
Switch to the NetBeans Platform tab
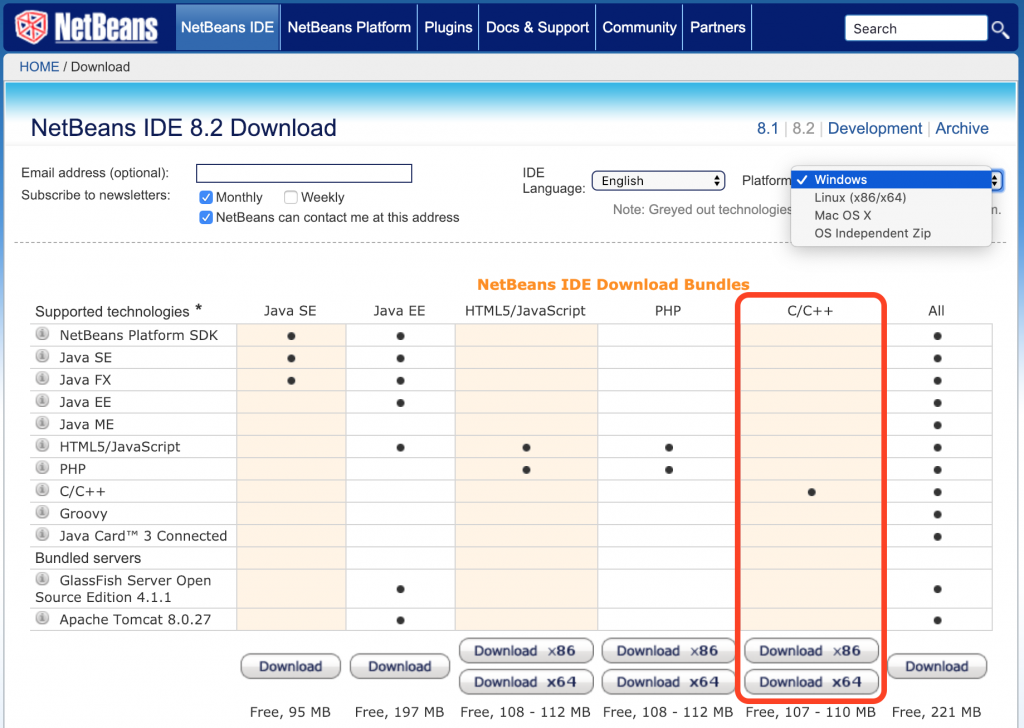(348, 27)
